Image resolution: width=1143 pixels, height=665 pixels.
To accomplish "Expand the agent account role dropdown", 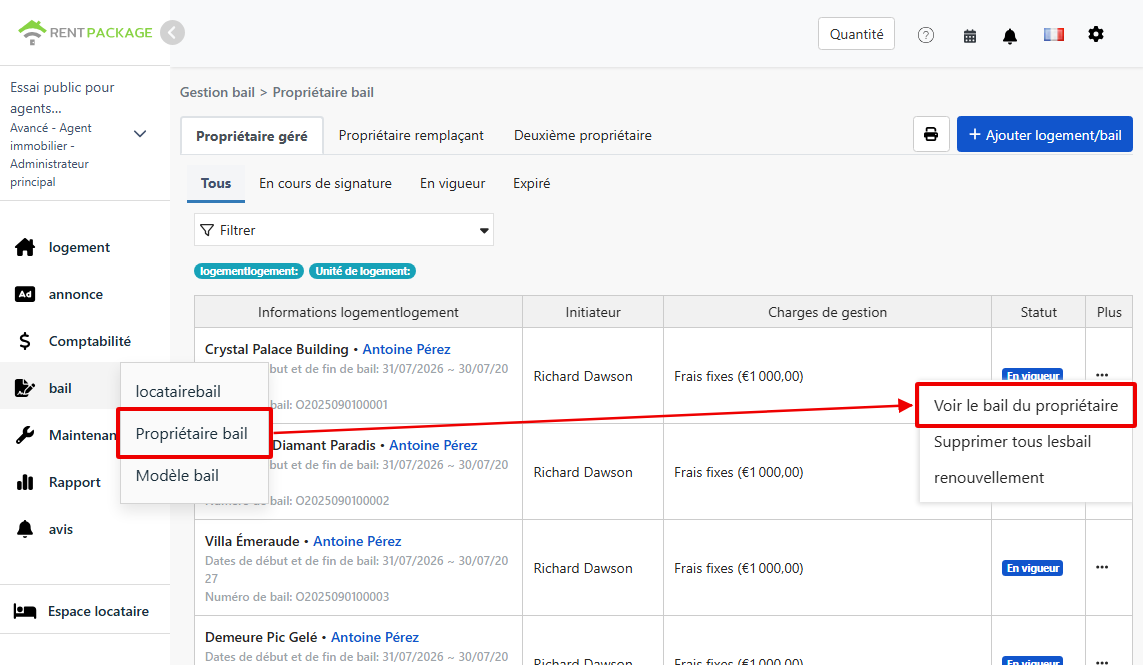I will point(140,134).
